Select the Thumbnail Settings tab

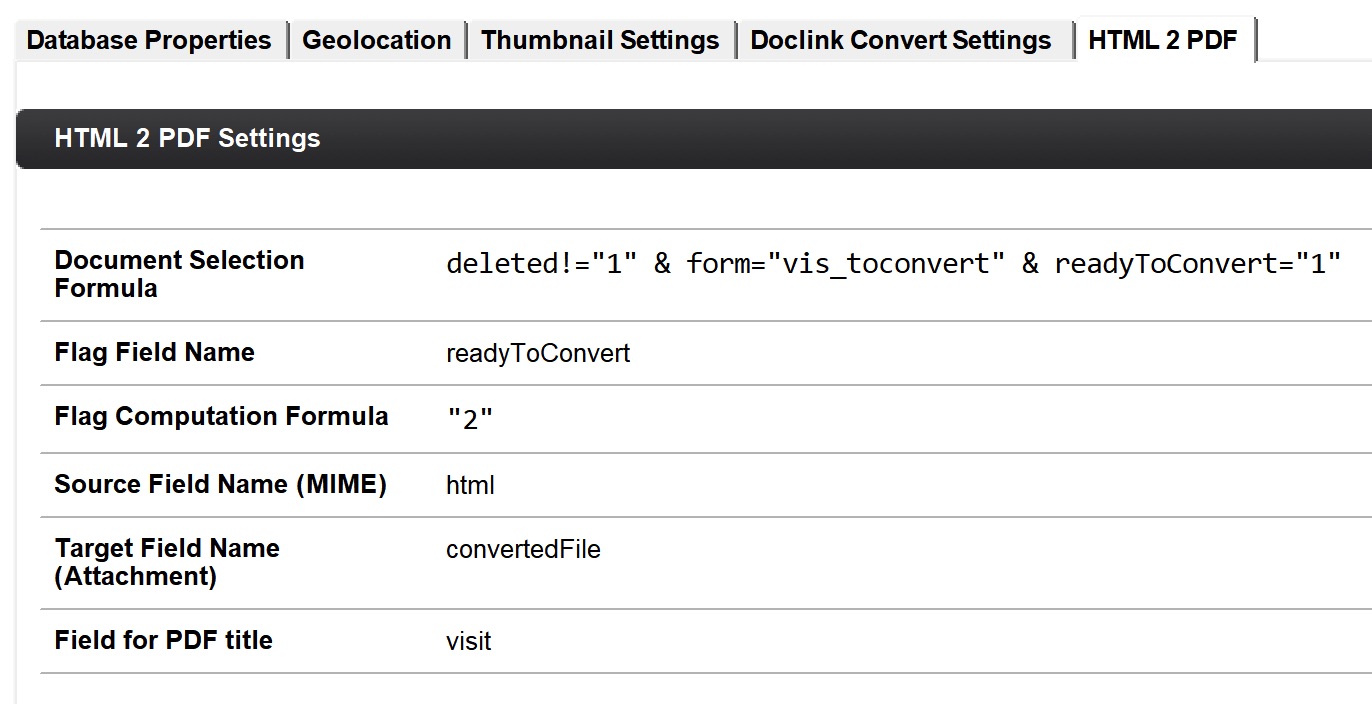[x=600, y=41]
